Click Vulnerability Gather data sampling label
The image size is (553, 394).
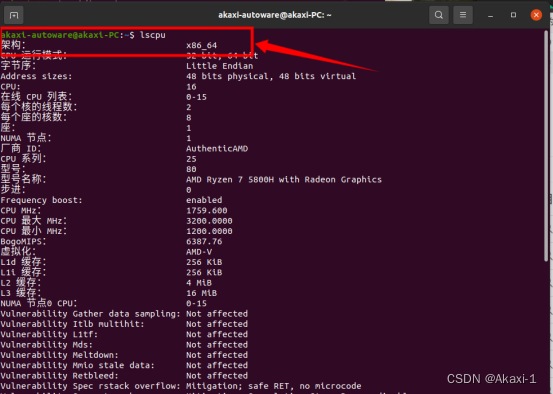(x=90, y=314)
